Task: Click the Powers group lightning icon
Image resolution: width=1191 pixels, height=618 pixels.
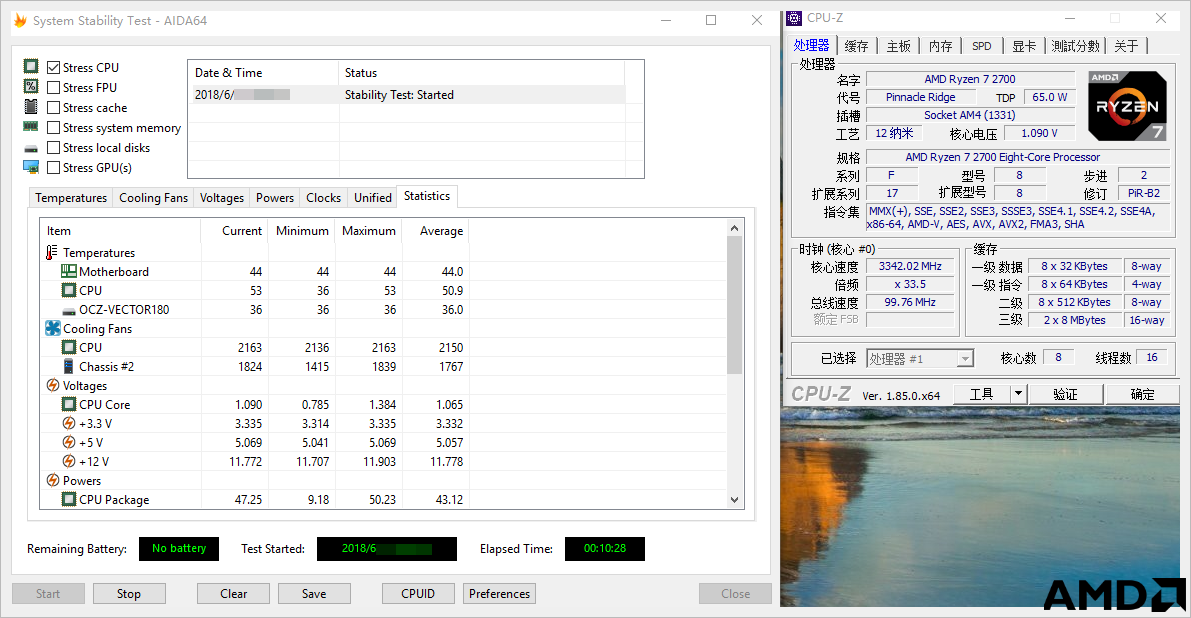Action: click(52, 480)
